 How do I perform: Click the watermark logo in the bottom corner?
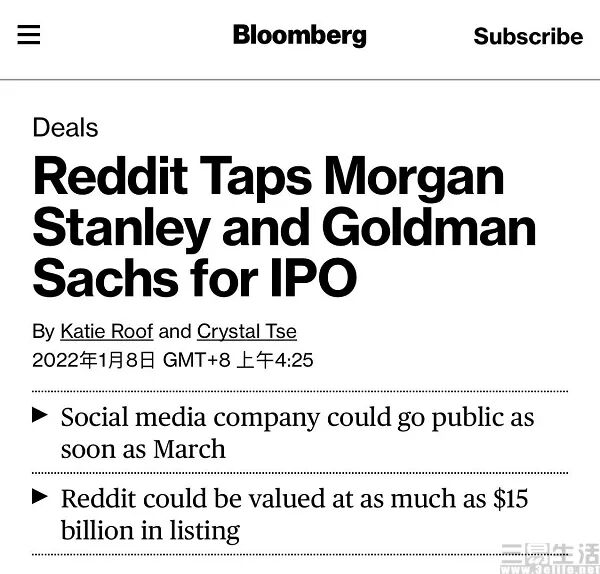pos(550,558)
